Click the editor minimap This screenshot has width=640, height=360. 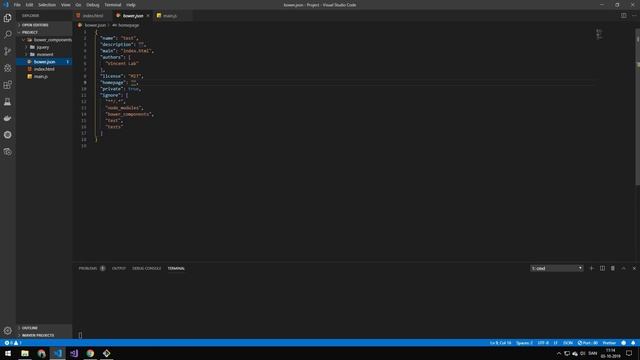(x=599, y=34)
